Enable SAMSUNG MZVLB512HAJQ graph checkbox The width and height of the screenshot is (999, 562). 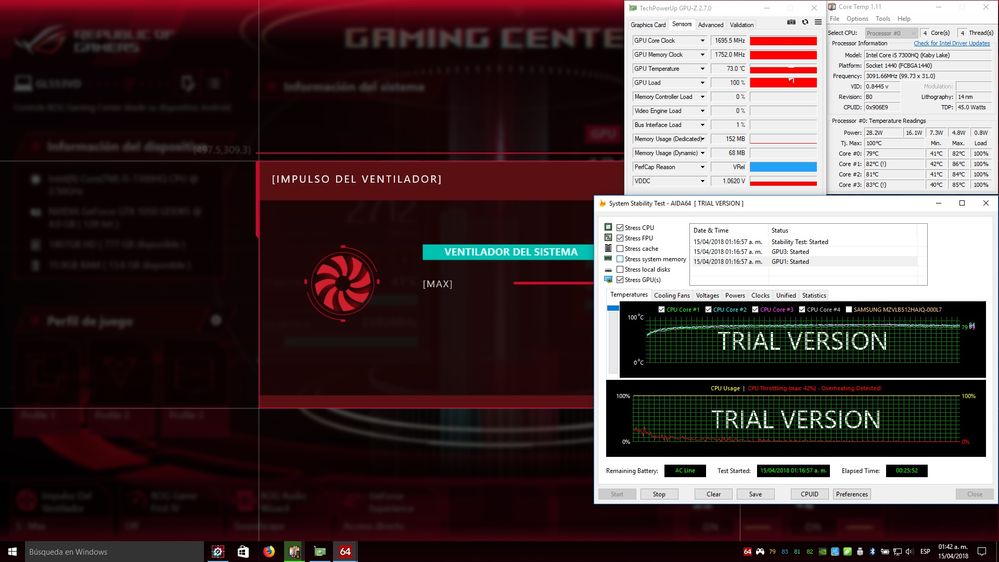[849, 310]
